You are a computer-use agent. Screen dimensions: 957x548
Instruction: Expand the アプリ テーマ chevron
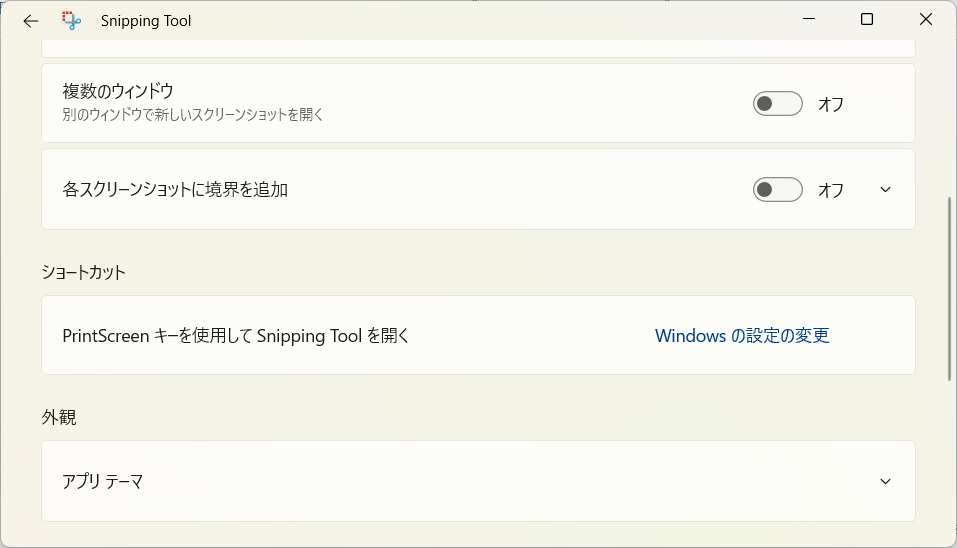tap(885, 481)
